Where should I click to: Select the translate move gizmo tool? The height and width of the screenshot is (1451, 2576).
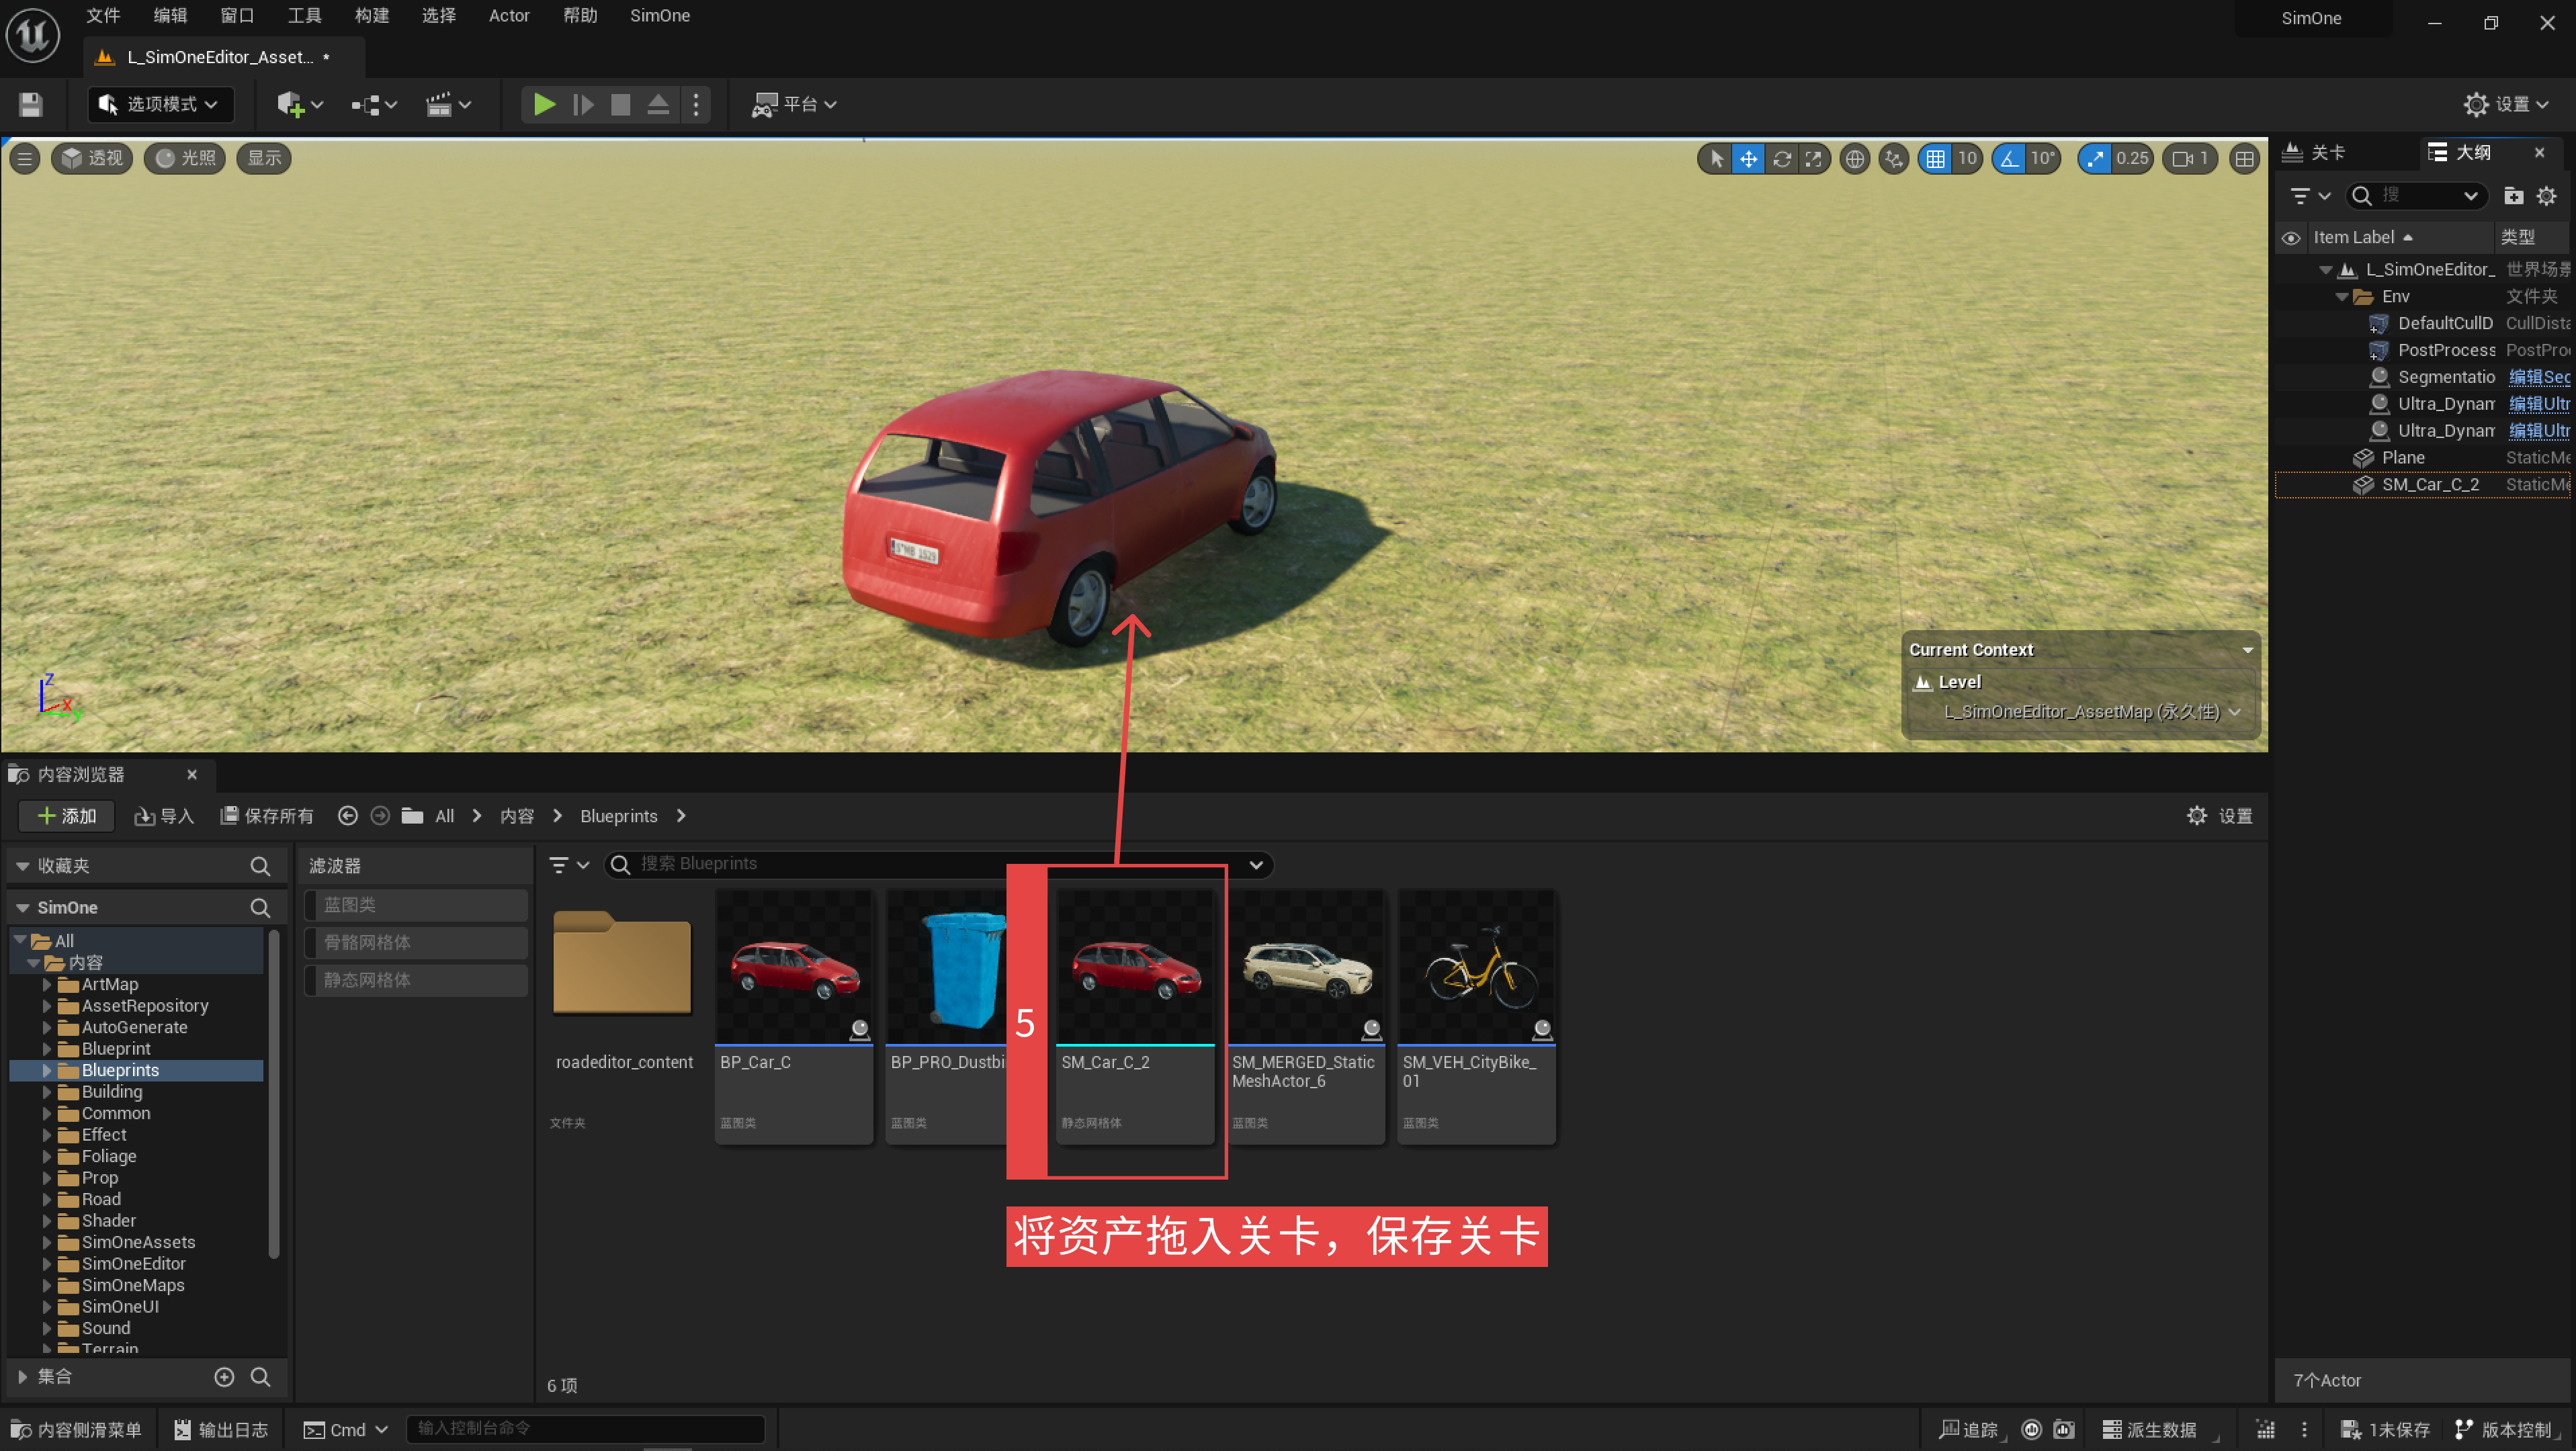[x=1748, y=158]
